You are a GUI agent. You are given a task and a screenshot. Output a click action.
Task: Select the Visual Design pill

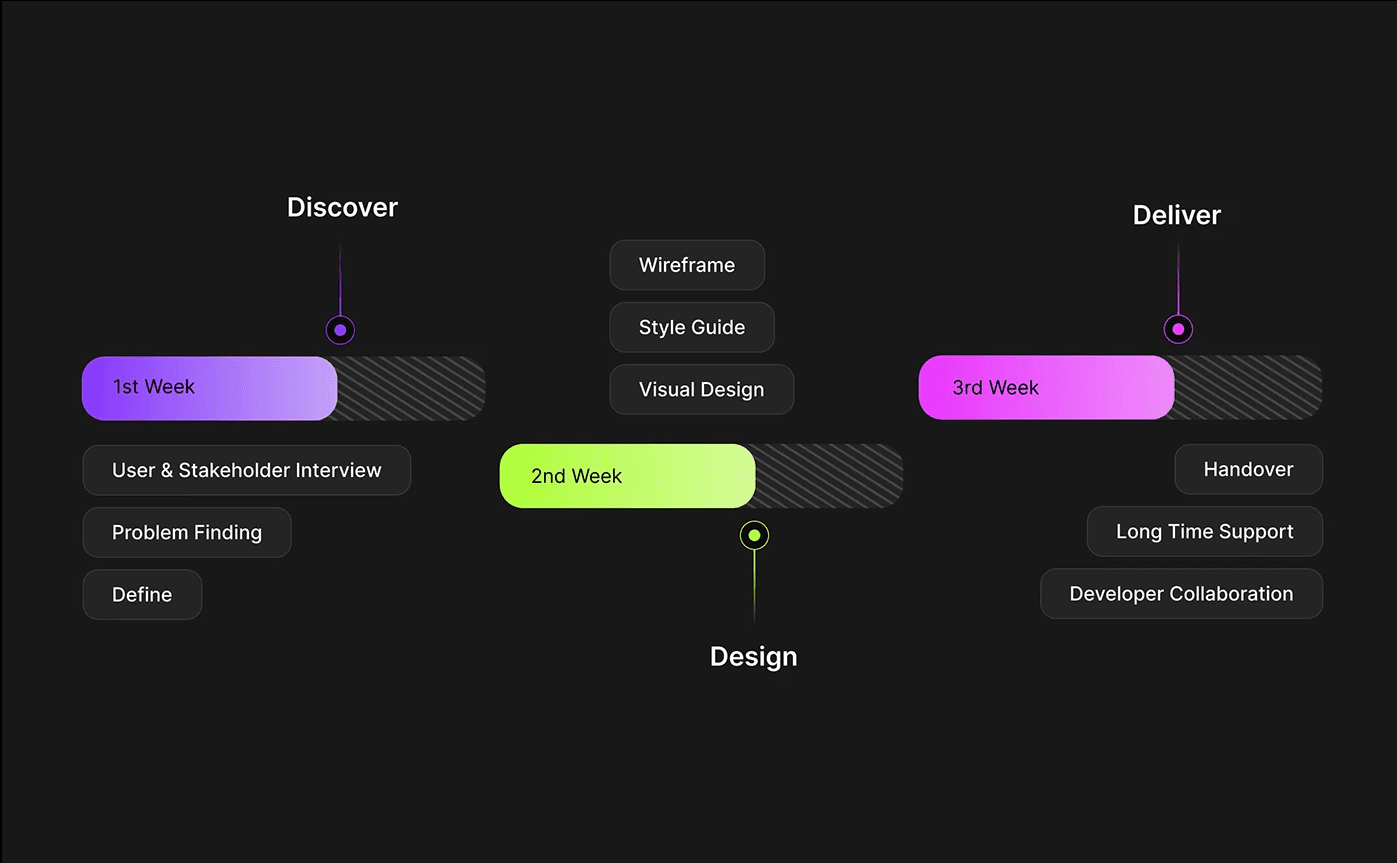pyautogui.click(x=701, y=389)
